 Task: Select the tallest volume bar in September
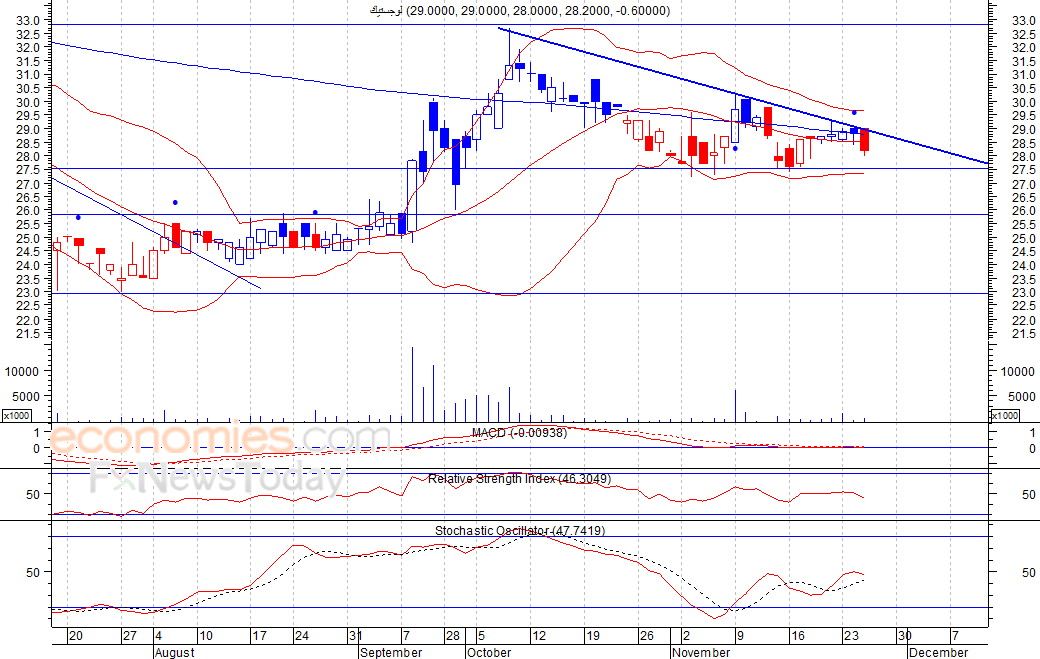(413, 384)
